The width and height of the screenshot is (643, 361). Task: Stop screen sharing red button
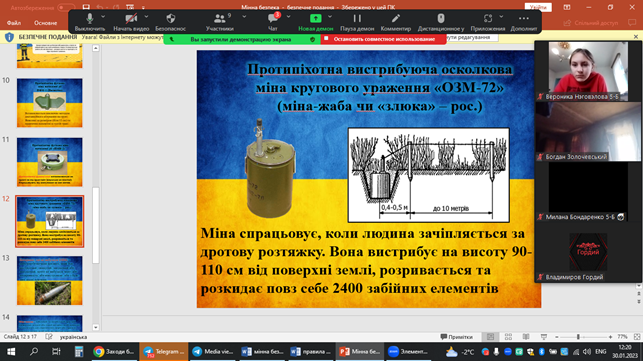383,39
